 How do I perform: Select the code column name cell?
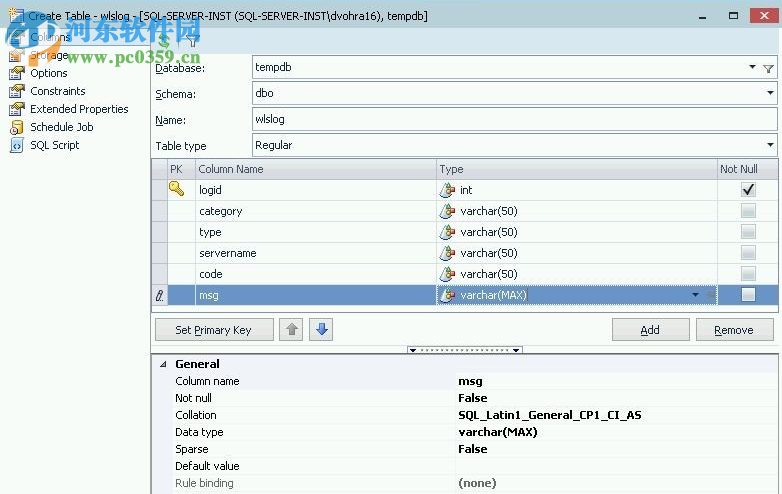click(316, 274)
